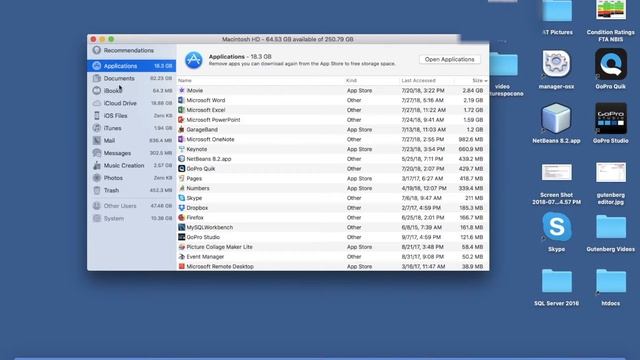
Task: Click the red close window button
Action: pyautogui.click(x=93, y=39)
